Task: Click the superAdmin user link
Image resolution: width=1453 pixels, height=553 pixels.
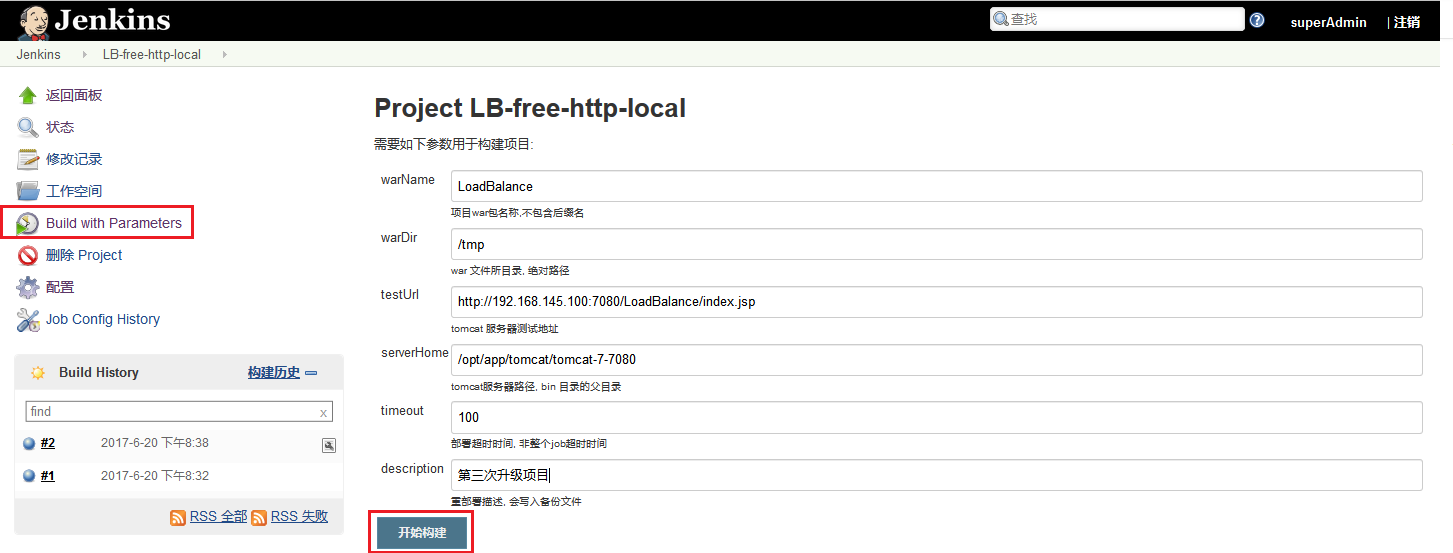Action: tap(1328, 22)
